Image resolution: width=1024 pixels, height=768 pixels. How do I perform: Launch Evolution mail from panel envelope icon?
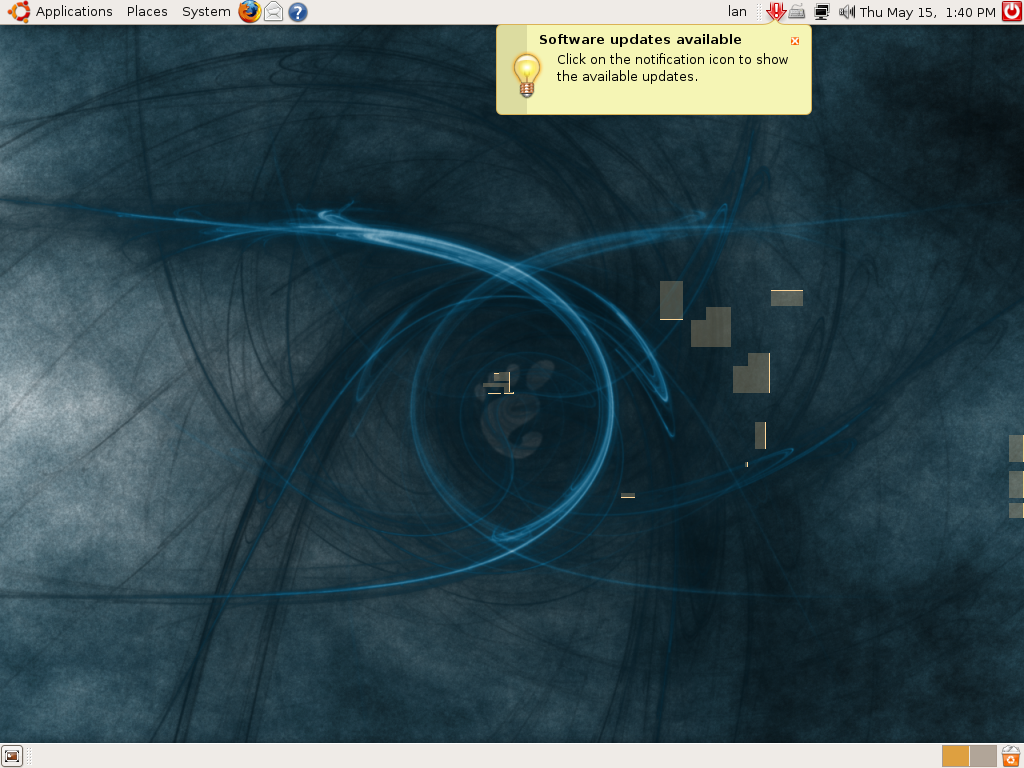point(274,12)
